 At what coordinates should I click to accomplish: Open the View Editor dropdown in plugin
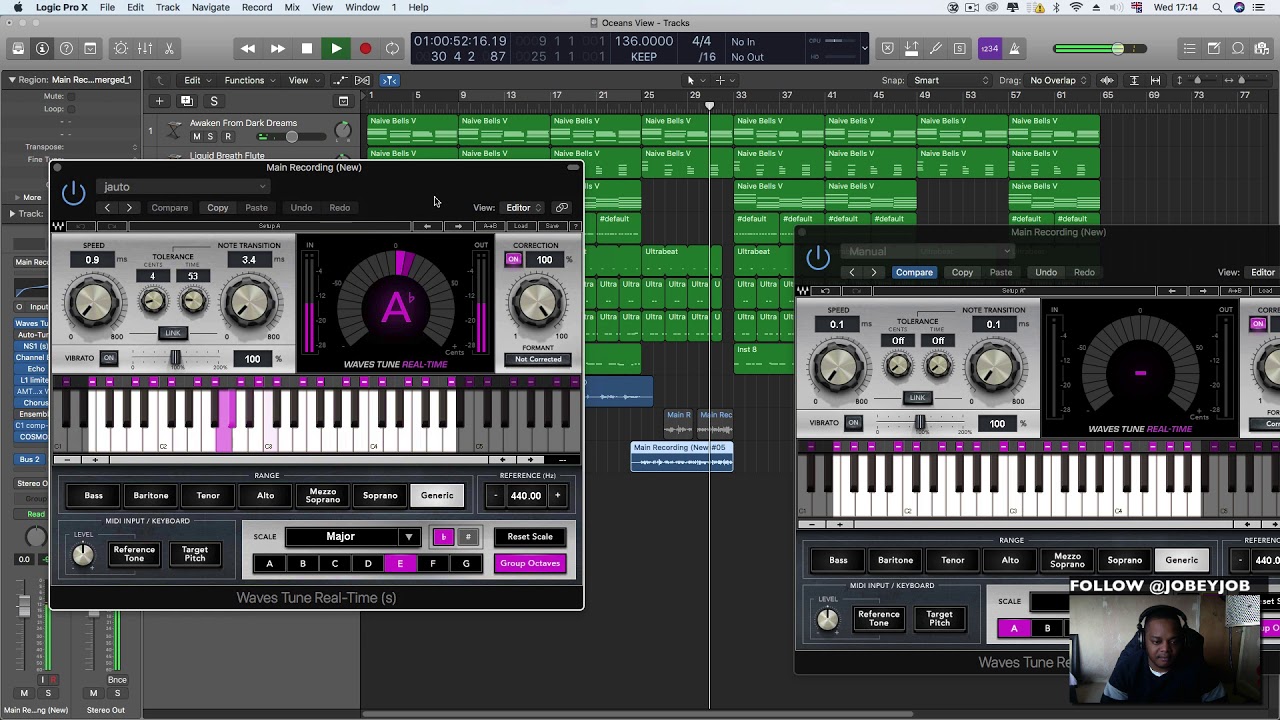pyautogui.click(x=522, y=208)
